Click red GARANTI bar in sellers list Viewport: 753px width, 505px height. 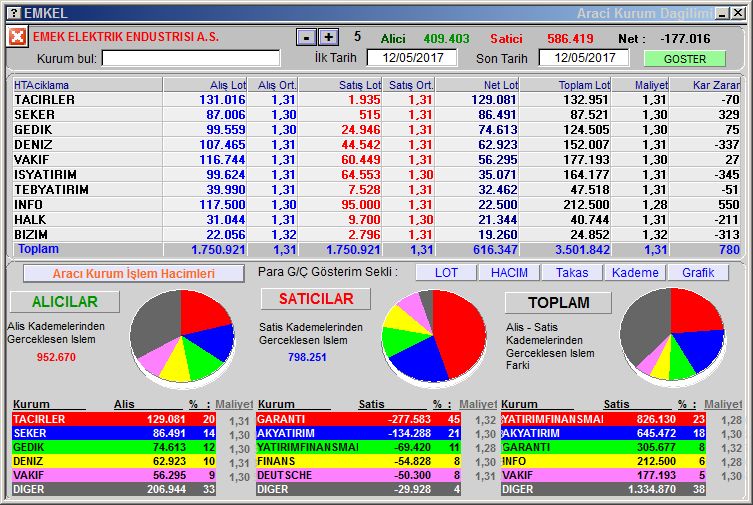pyautogui.click(x=358, y=419)
